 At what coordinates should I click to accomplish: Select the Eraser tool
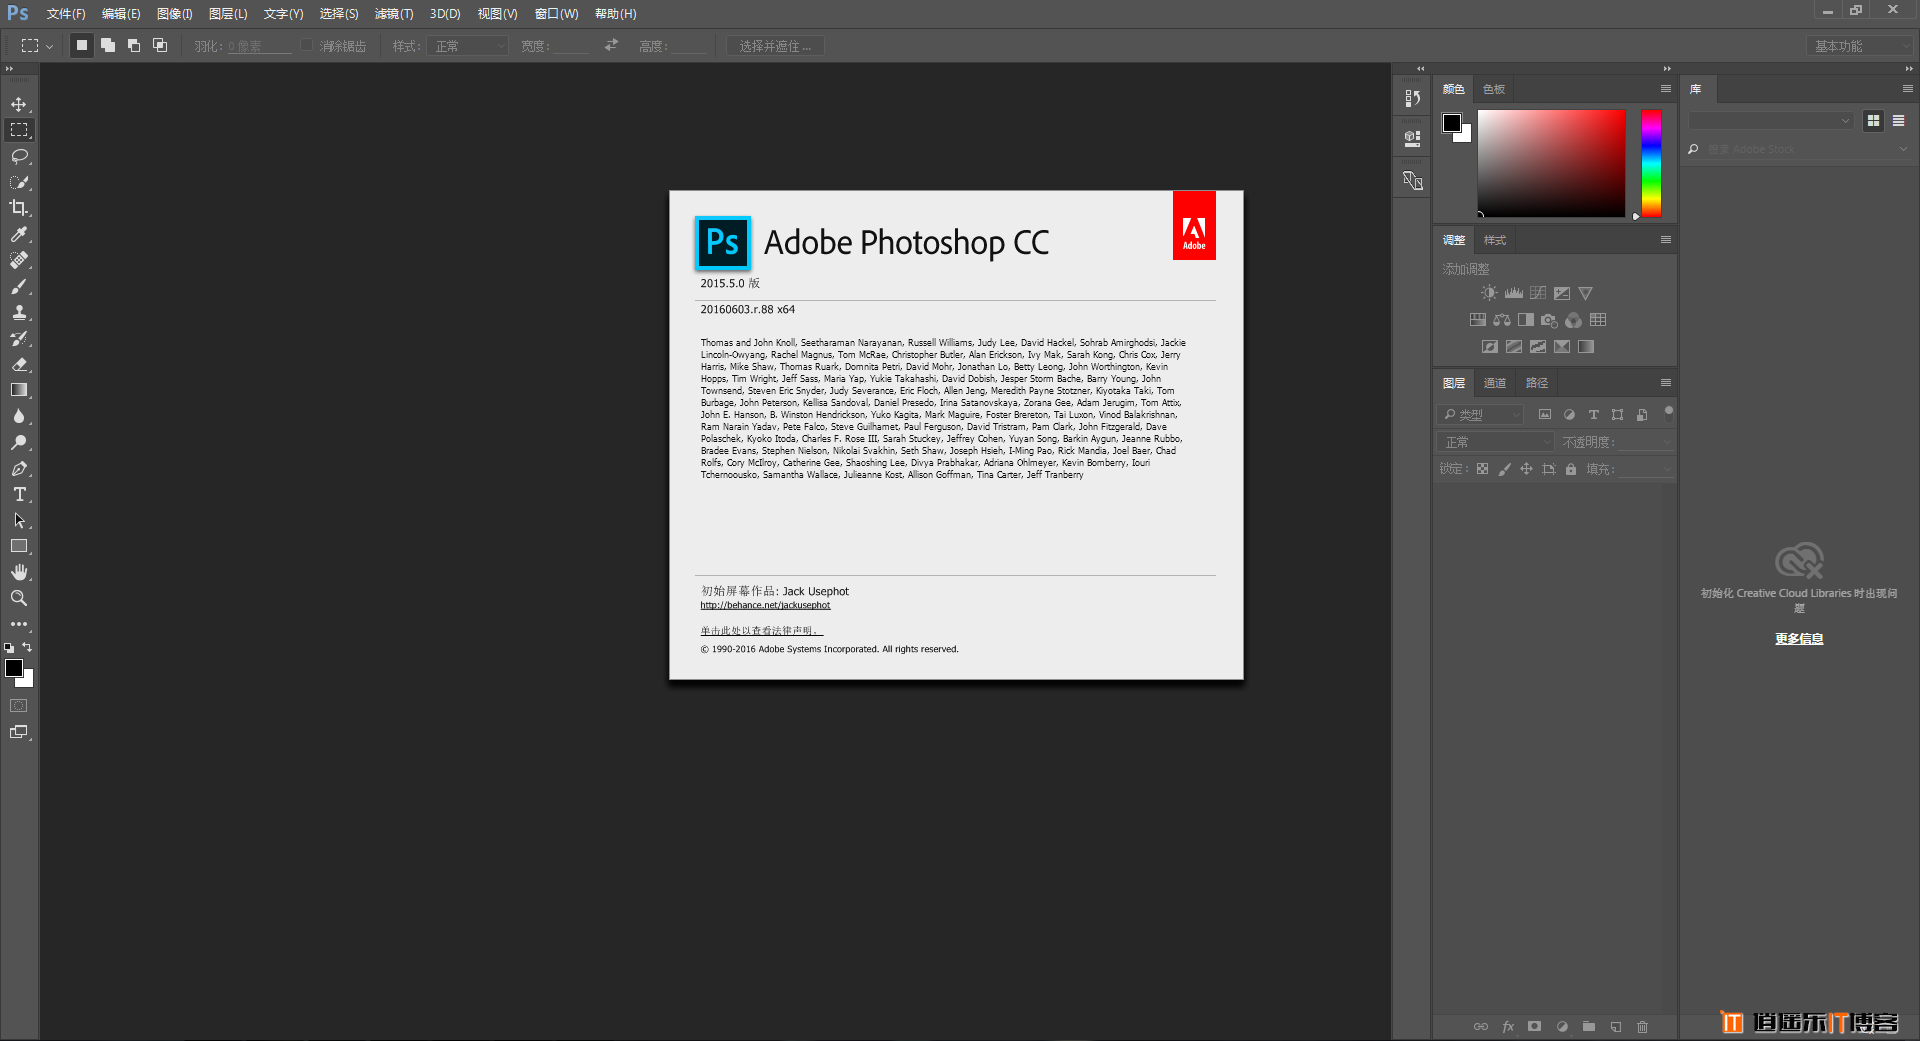(19, 364)
